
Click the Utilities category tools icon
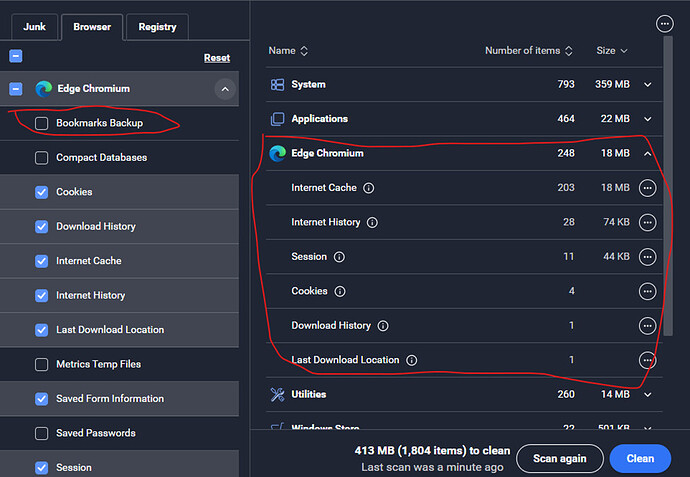(x=277, y=394)
